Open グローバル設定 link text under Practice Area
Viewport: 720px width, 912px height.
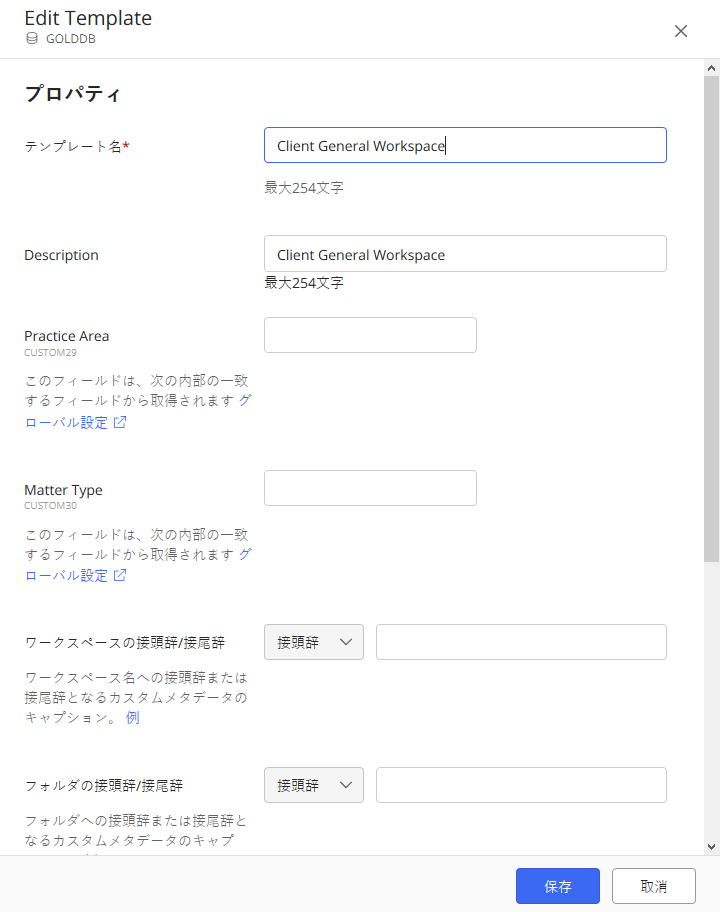click(x=66, y=422)
